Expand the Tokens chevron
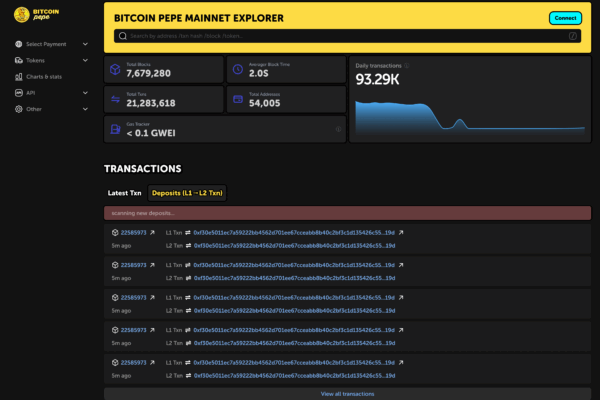600x400 pixels. 85,60
